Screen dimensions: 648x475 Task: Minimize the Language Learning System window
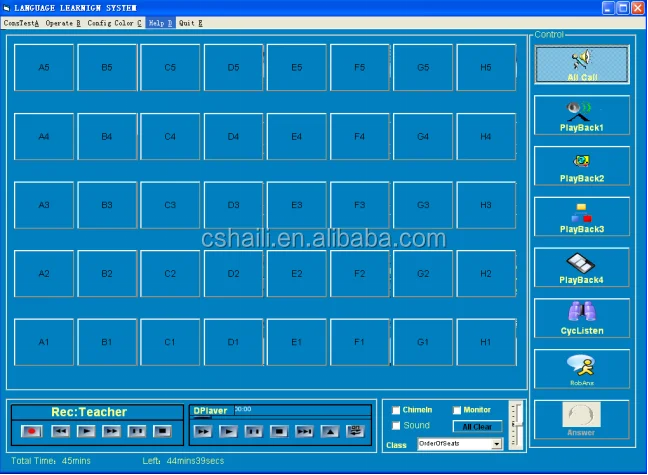point(608,8)
